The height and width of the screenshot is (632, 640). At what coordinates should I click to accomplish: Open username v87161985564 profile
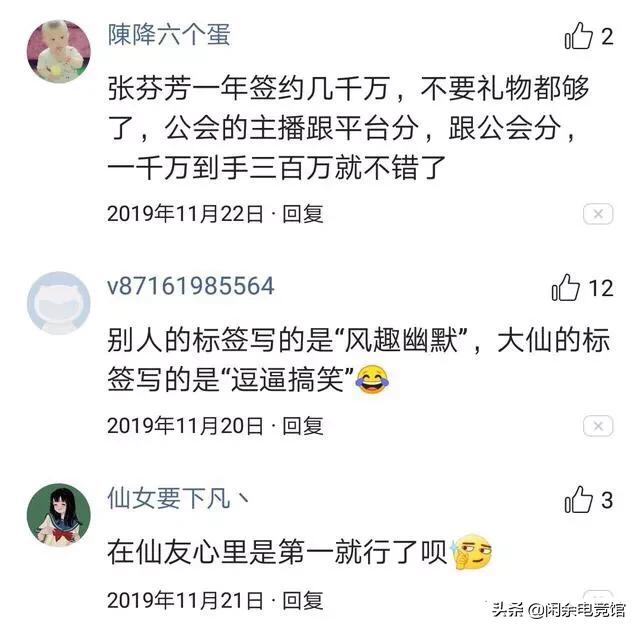pyautogui.click(x=191, y=286)
